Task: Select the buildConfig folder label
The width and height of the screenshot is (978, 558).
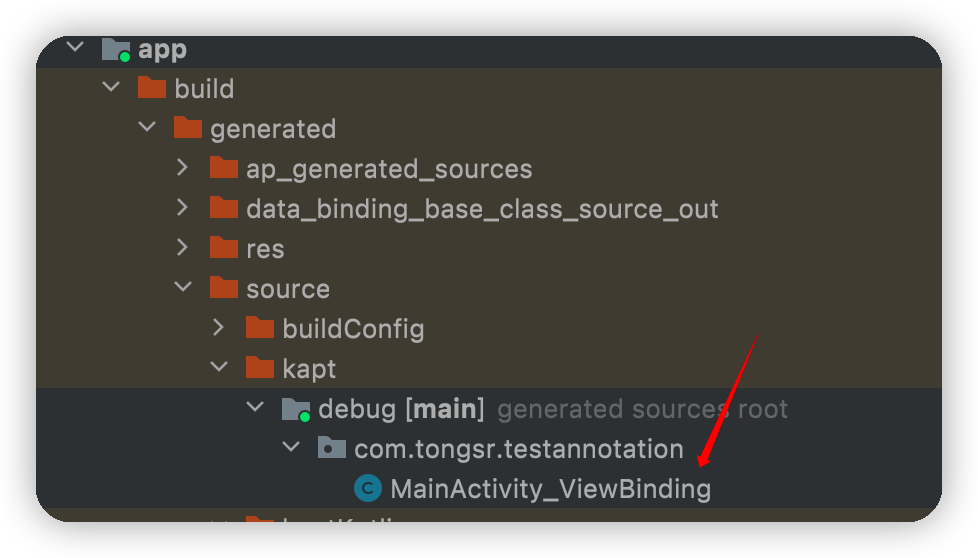Action: 353,329
